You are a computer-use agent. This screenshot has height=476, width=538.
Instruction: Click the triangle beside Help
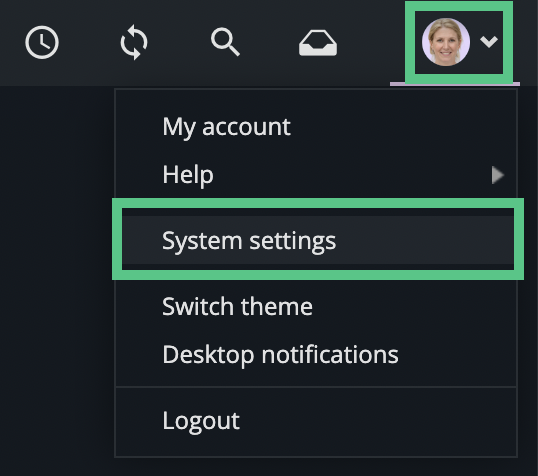(x=498, y=175)
